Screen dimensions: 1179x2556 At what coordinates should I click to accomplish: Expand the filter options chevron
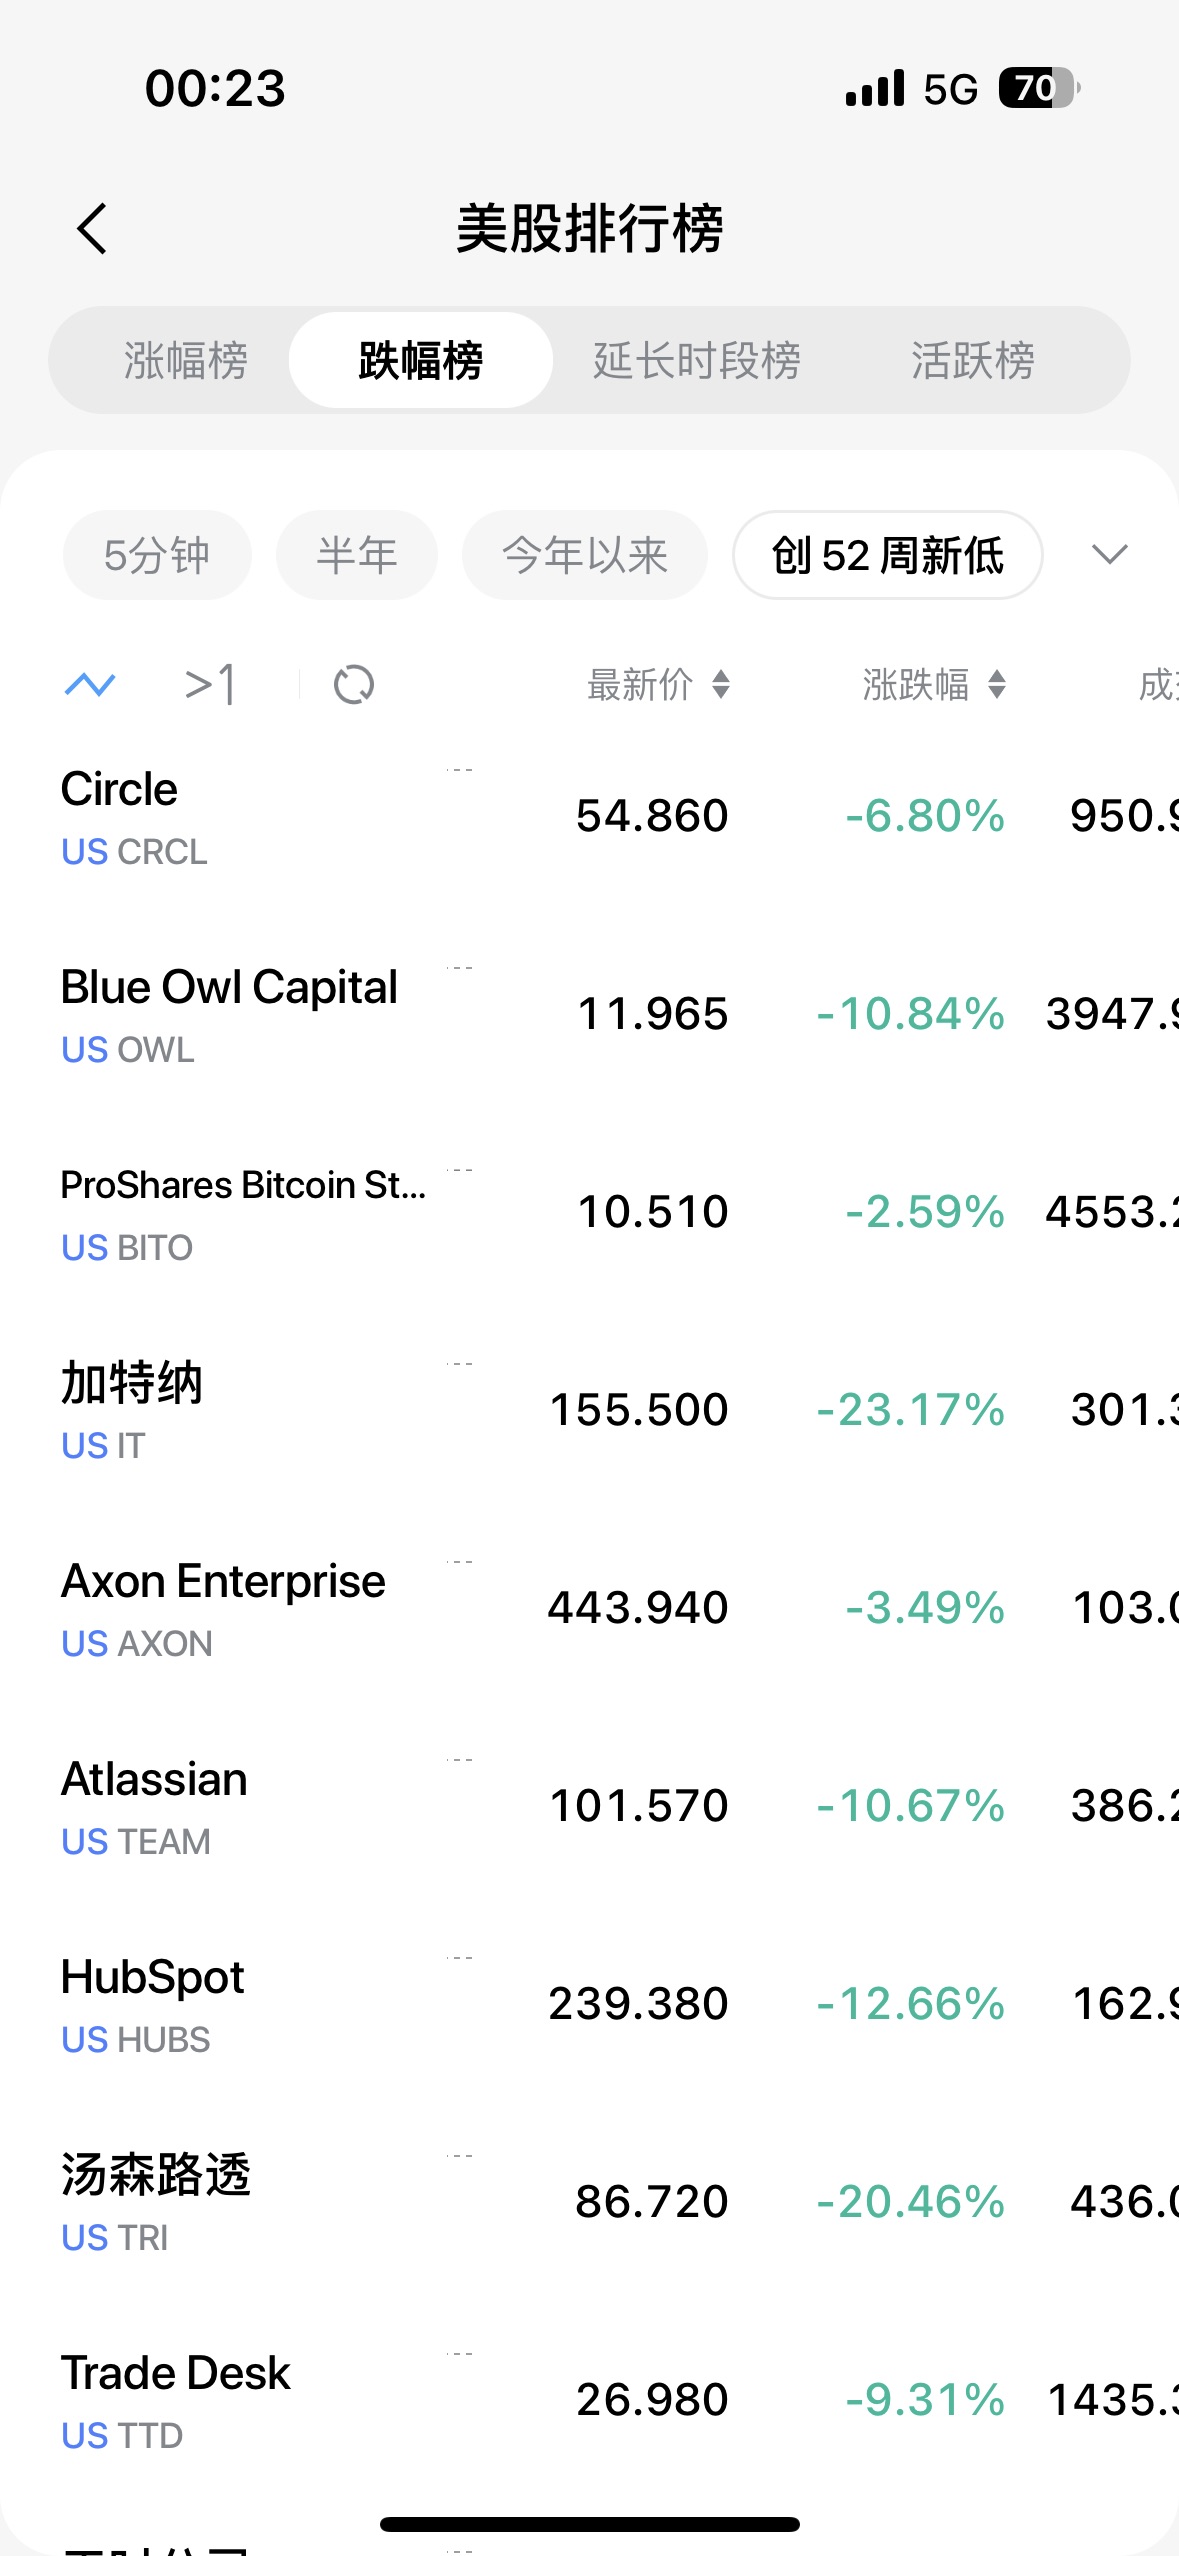point(1110,555)
